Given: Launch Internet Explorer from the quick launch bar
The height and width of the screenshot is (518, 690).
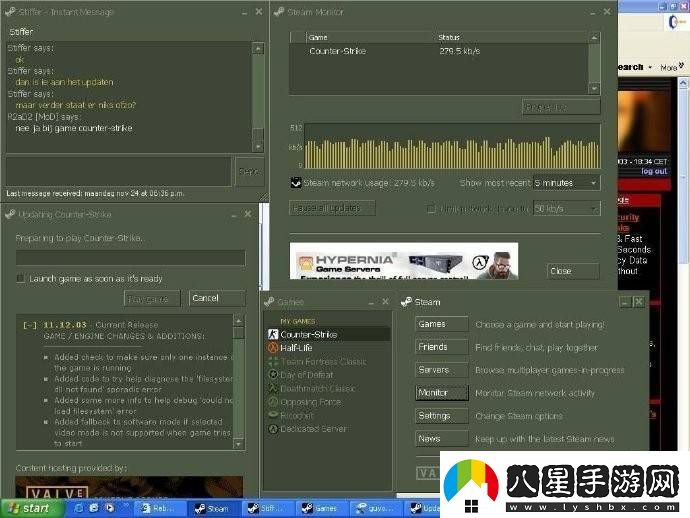Looking at the screenshot, I should pos(79,508).
